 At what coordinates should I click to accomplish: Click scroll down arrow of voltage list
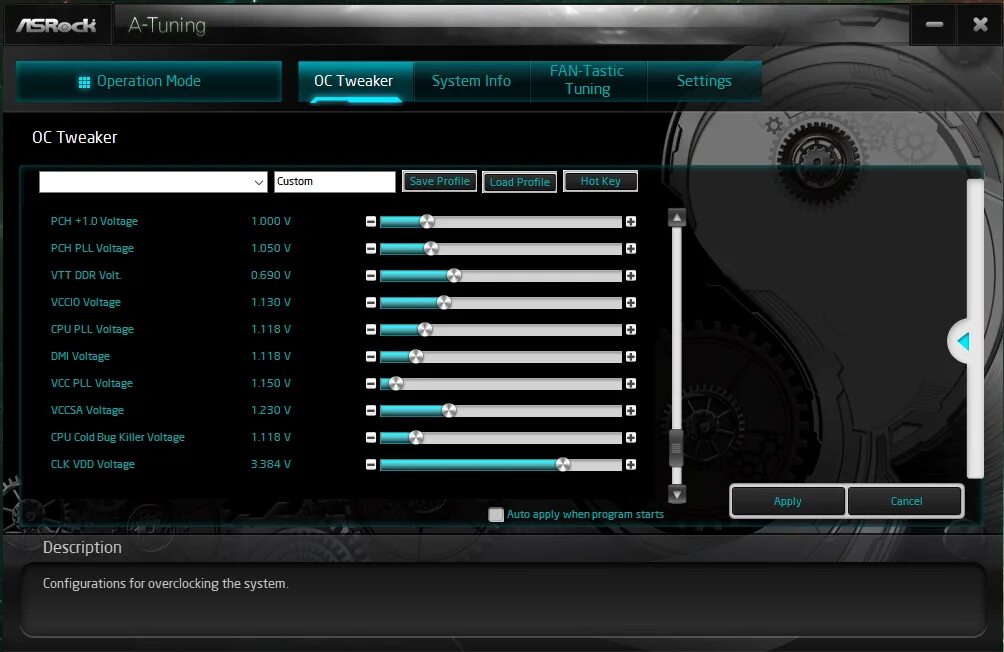(x=677, y=494)
